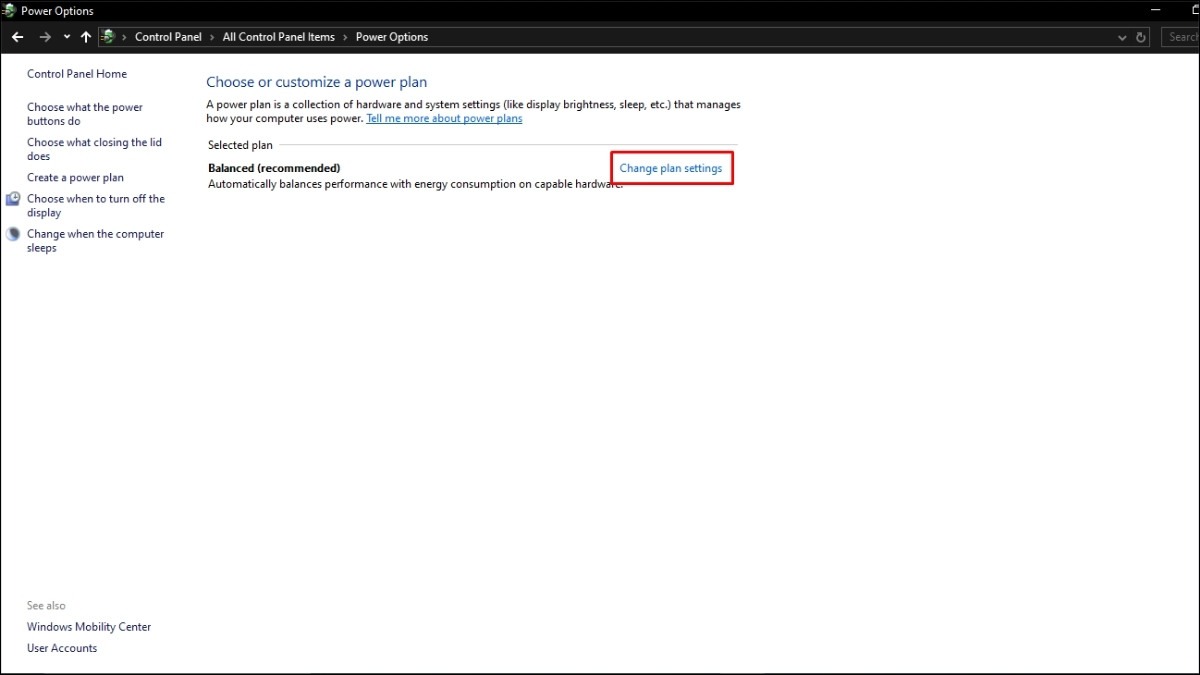The height and width of the screenshot is (675, 1200).
Task: Expand the address bar history dropdown
Action: 1121,37
